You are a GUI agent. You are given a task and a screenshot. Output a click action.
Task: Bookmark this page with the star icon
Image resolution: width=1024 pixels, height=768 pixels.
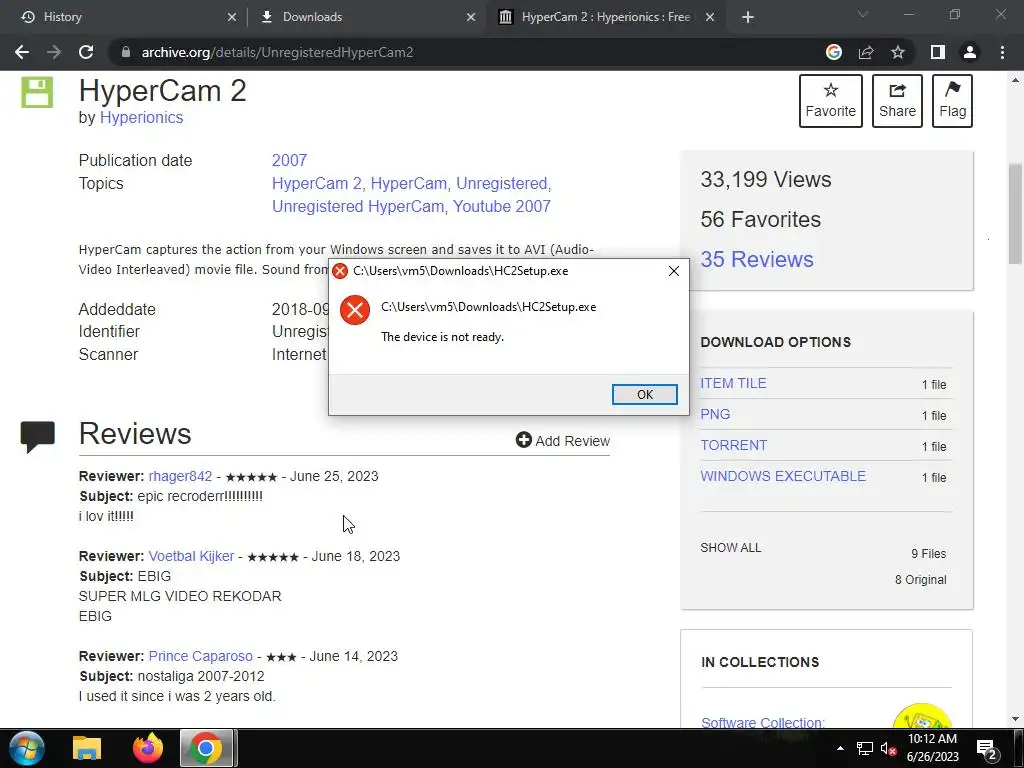pos(898,52)
